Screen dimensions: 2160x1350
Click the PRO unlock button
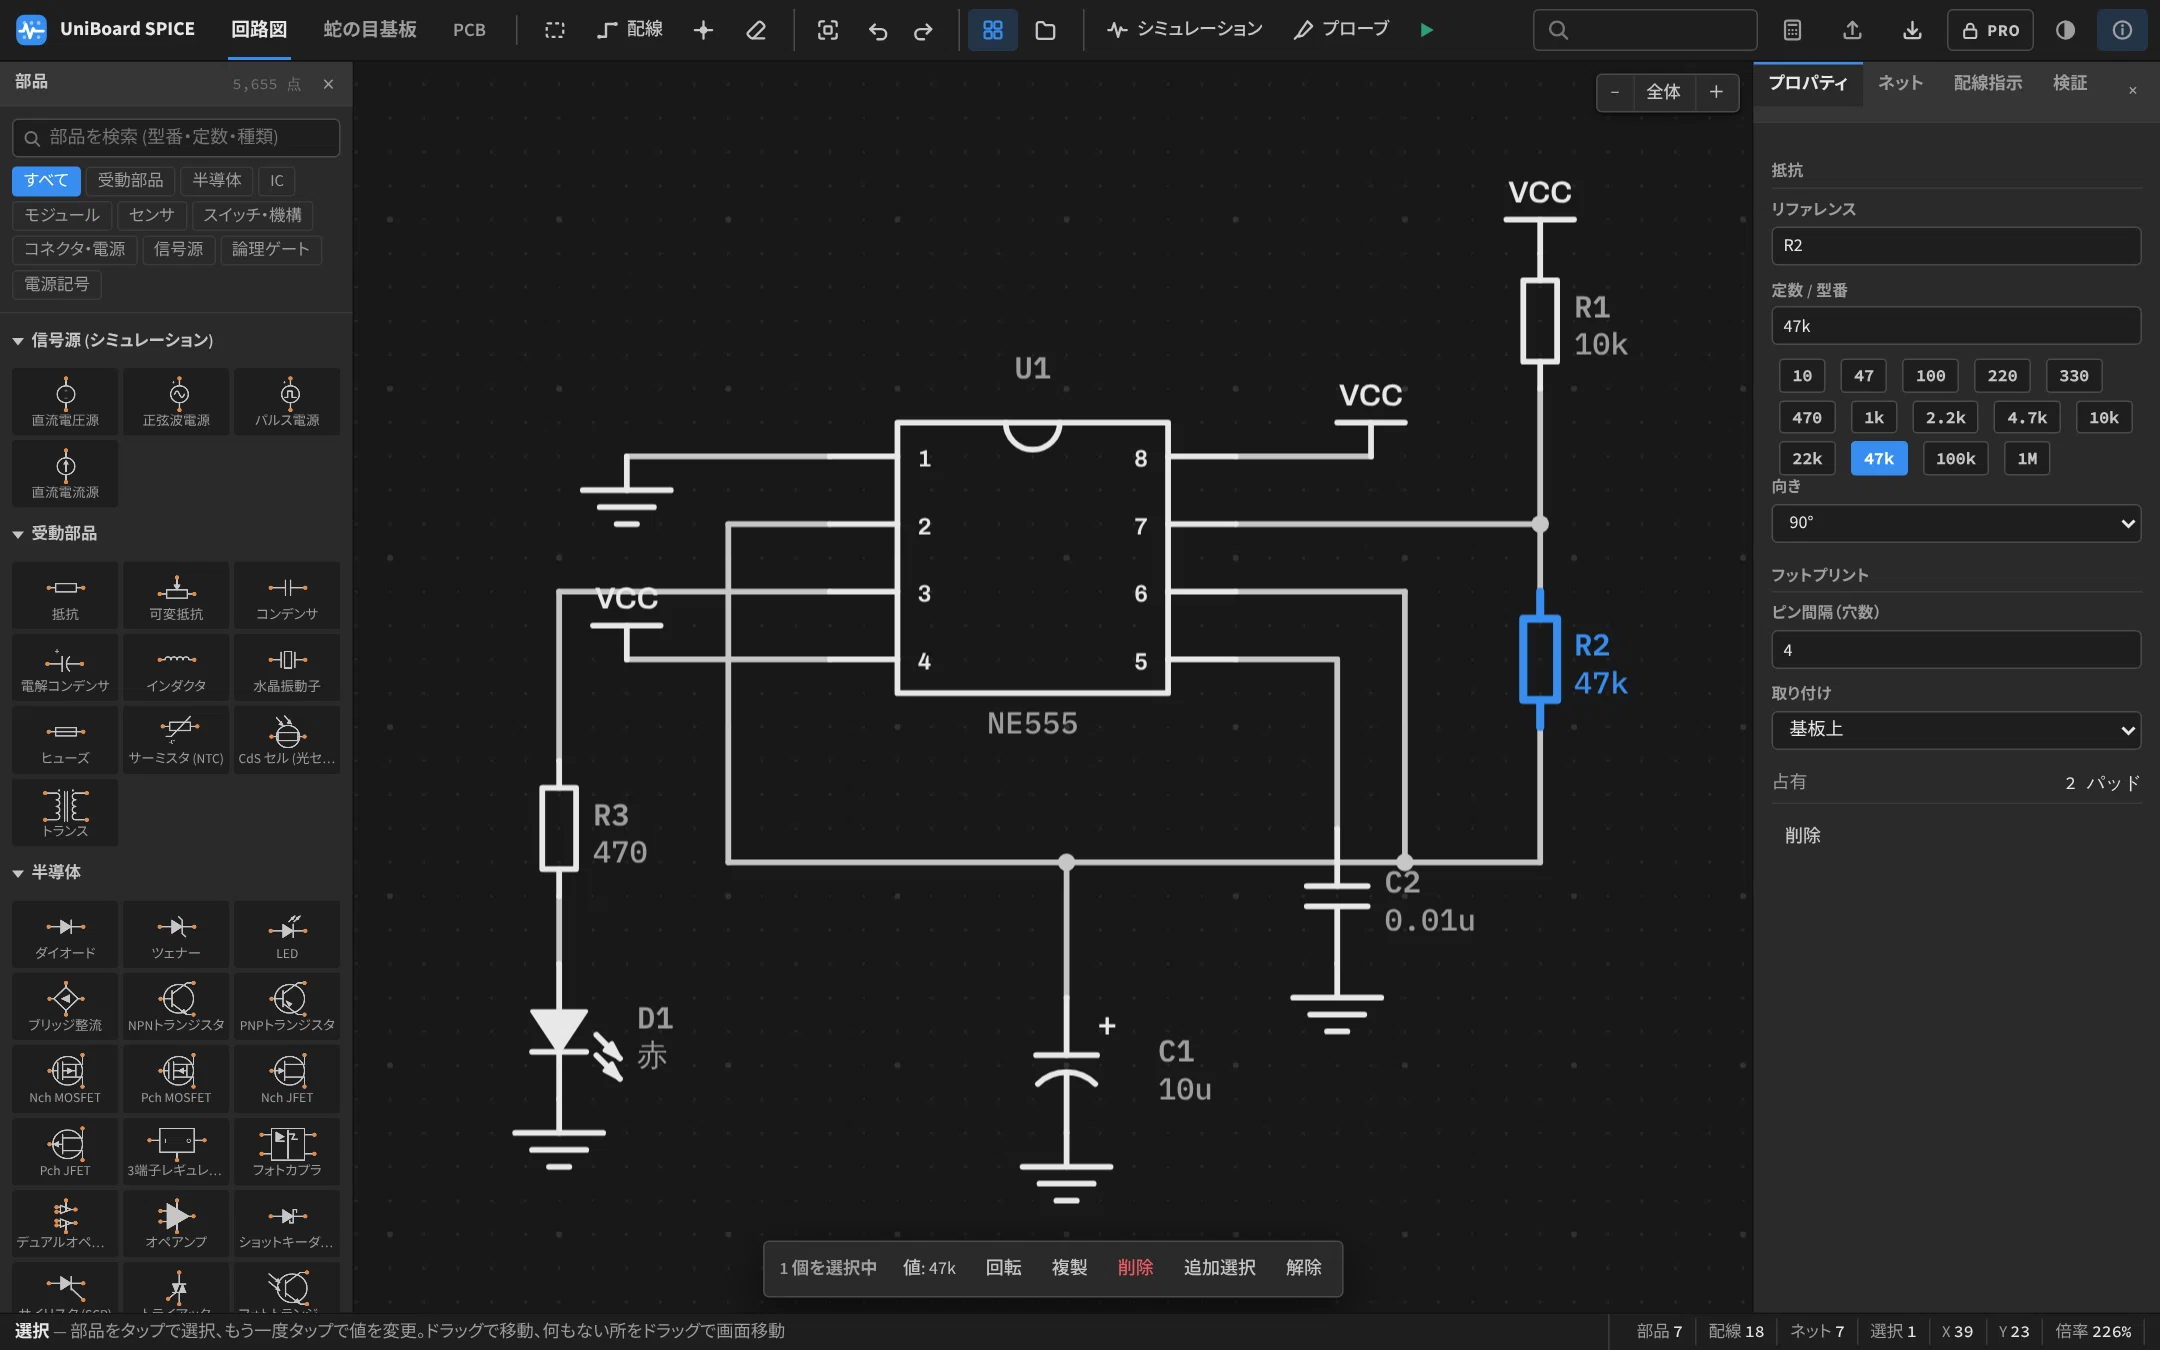pos(1991,30)
